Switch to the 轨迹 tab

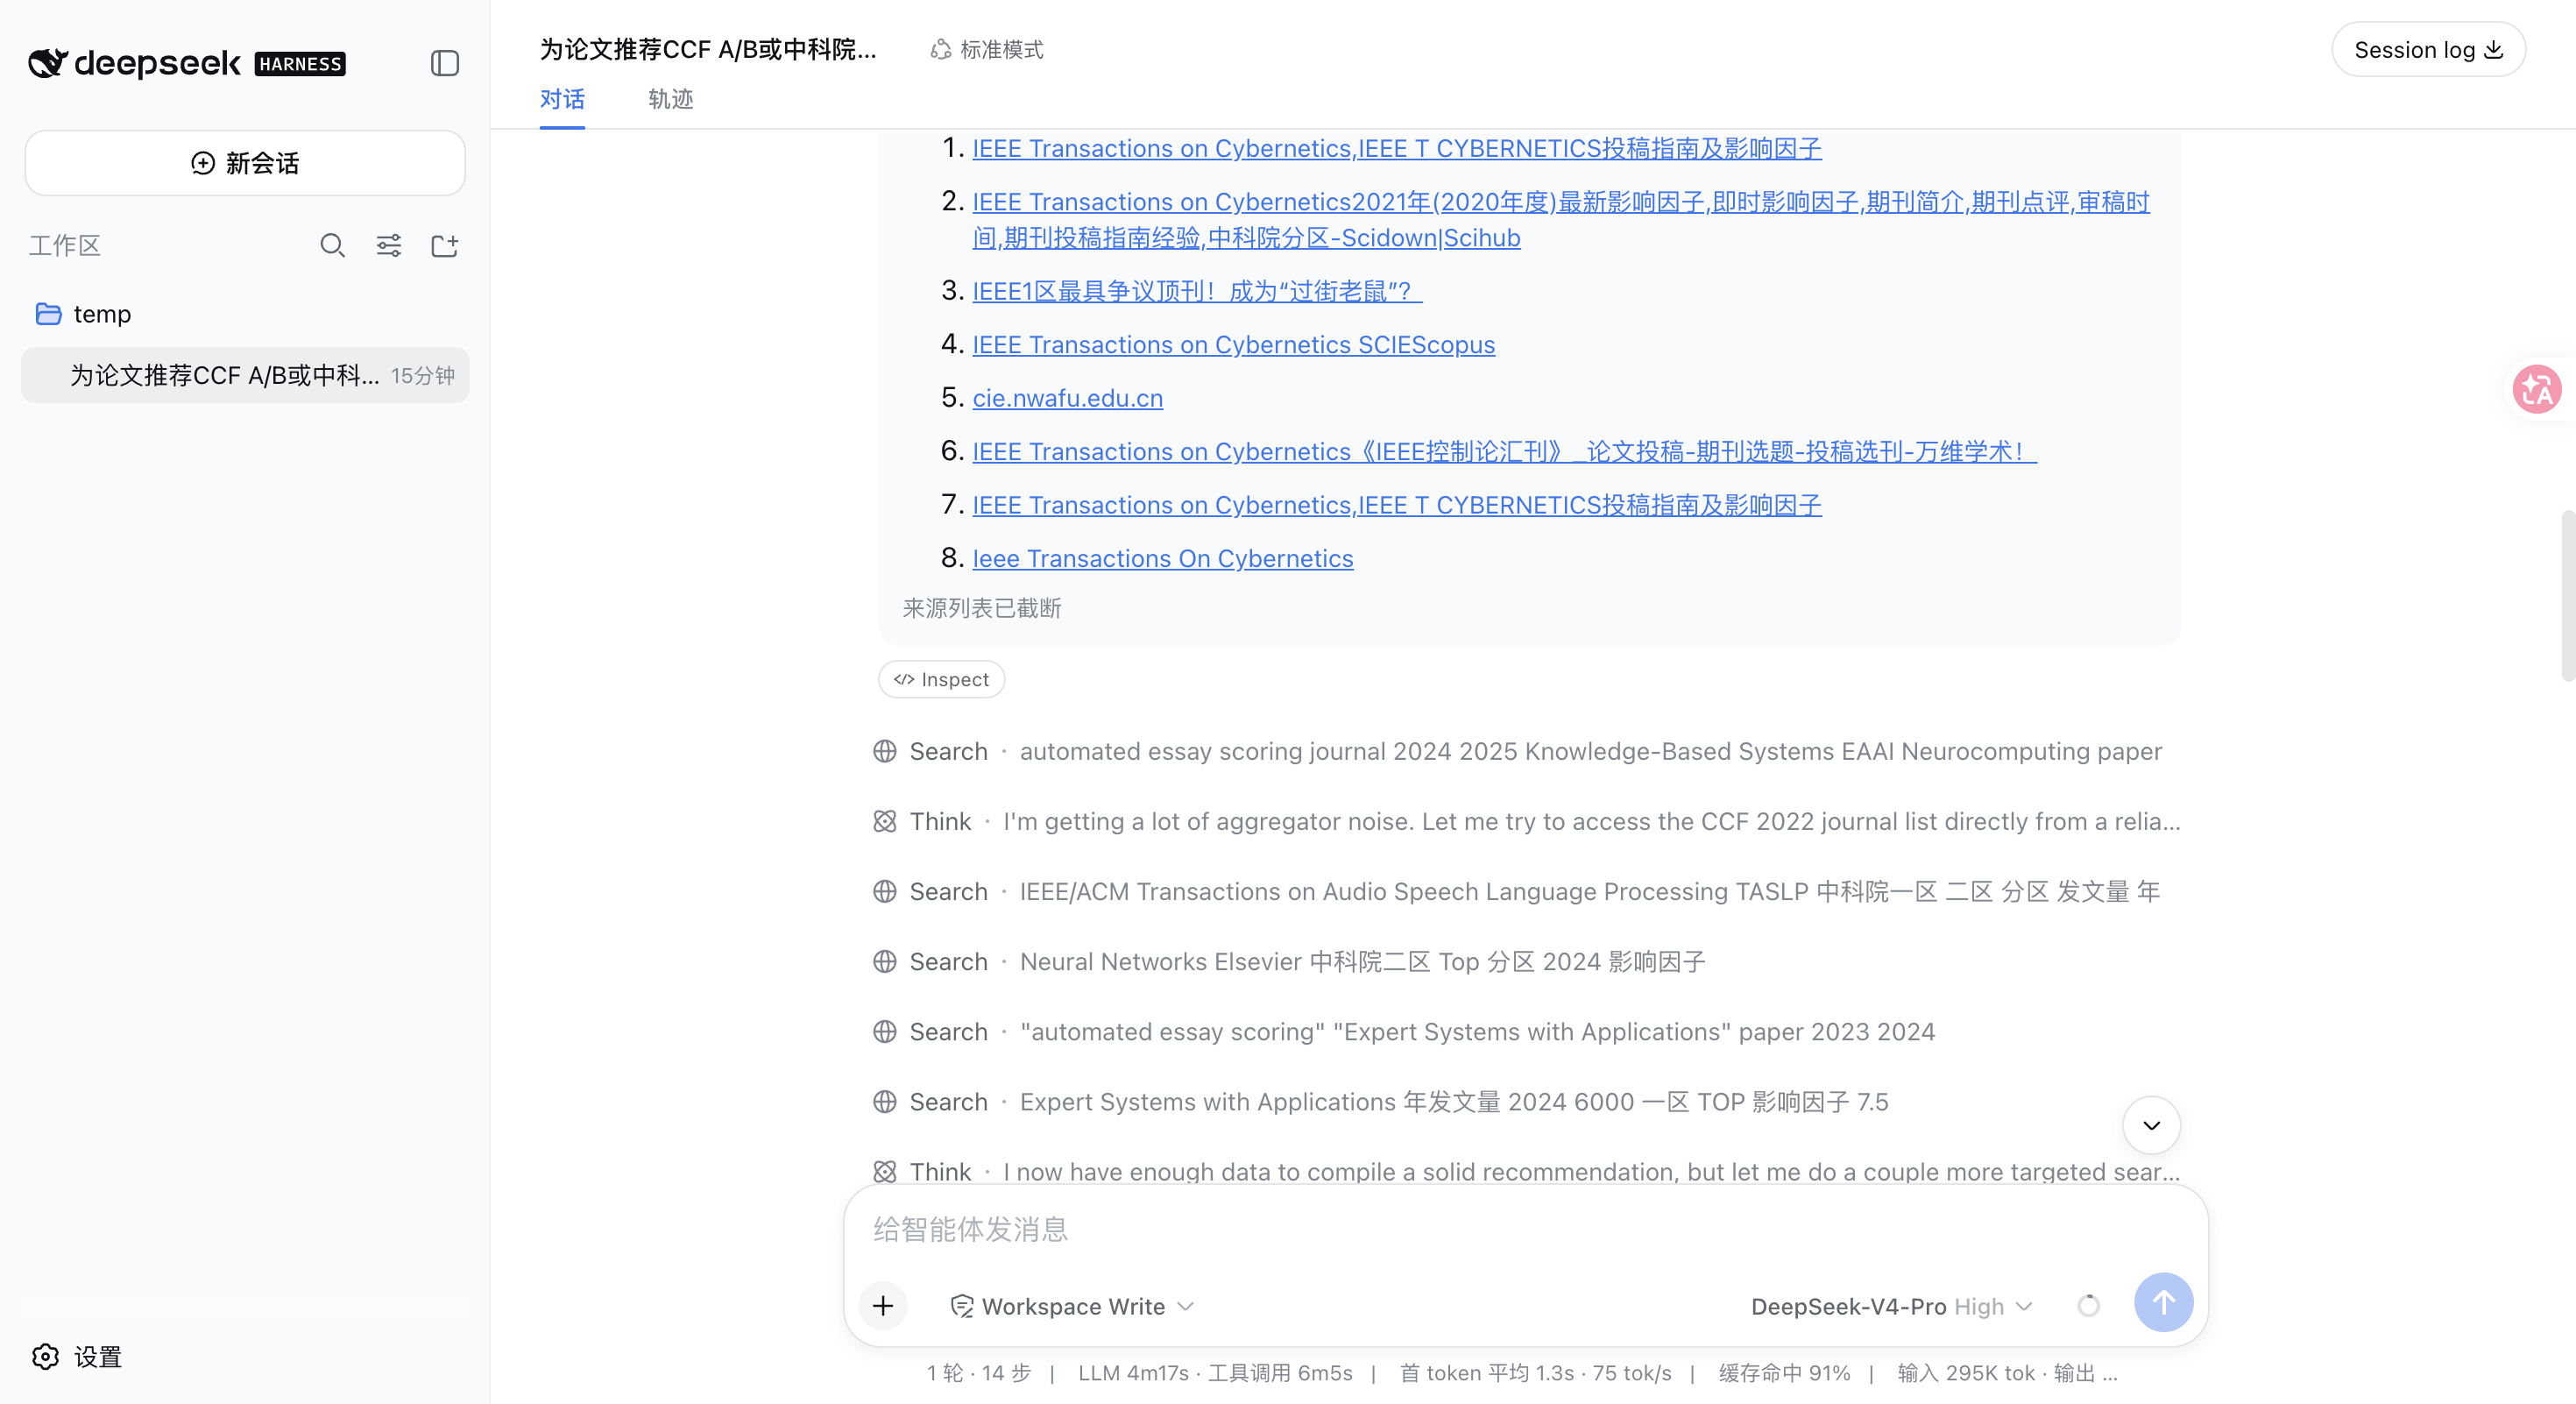(x=671, y=99)
